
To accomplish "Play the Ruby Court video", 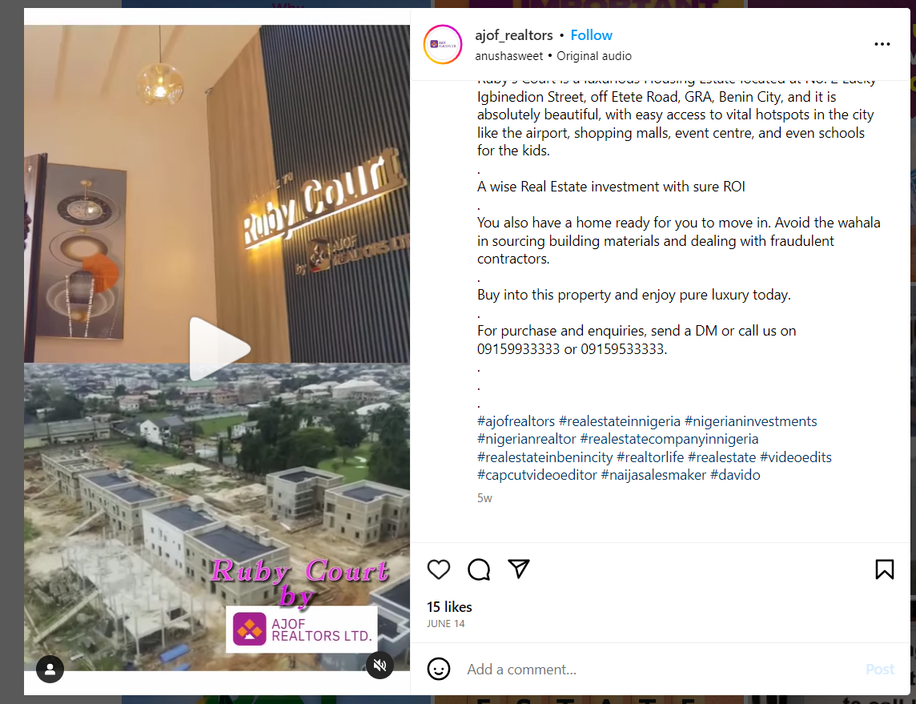I will (x=218, y=349).
